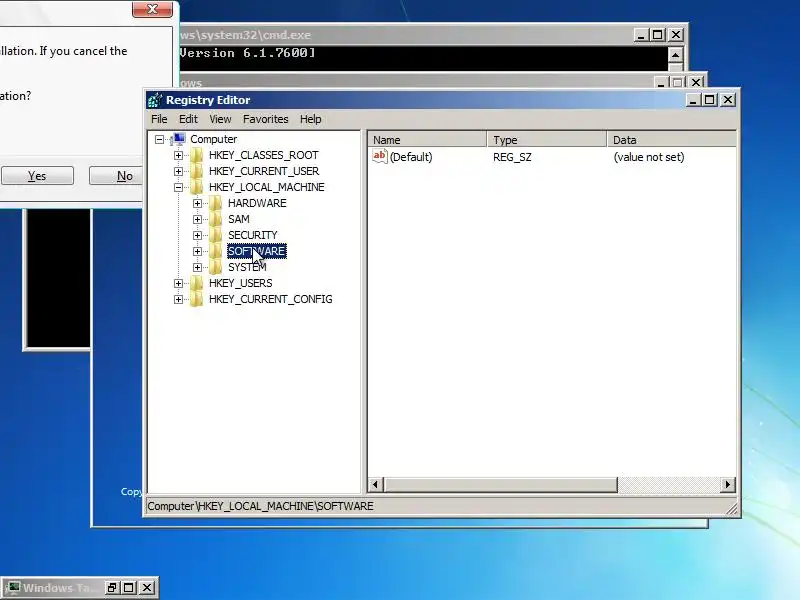Click the HKEY_LOCAL_MACHINE folder icon

tap(196, 187)
